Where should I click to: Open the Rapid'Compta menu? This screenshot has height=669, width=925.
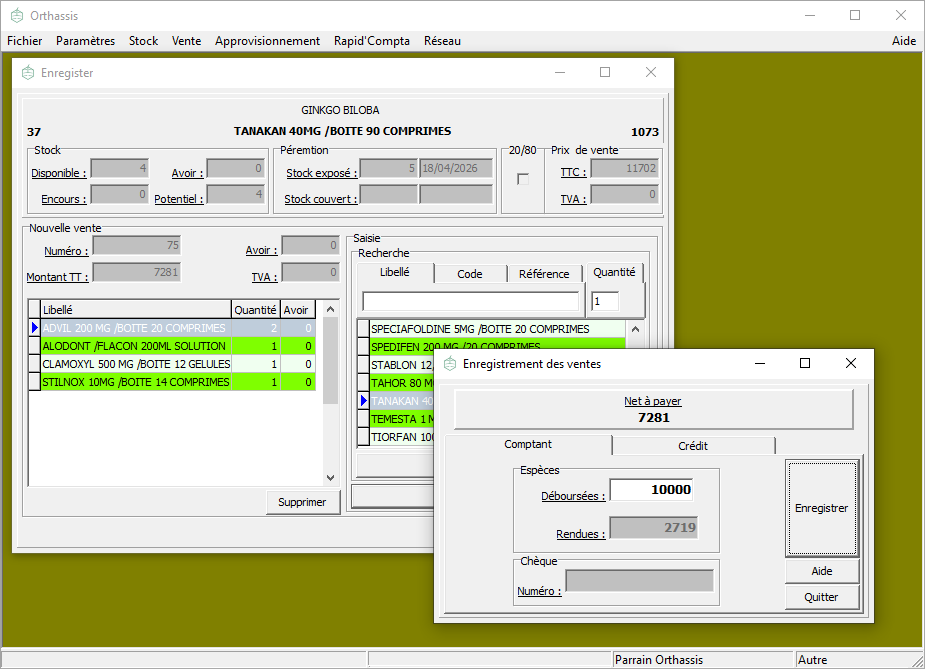coord(372,41)
